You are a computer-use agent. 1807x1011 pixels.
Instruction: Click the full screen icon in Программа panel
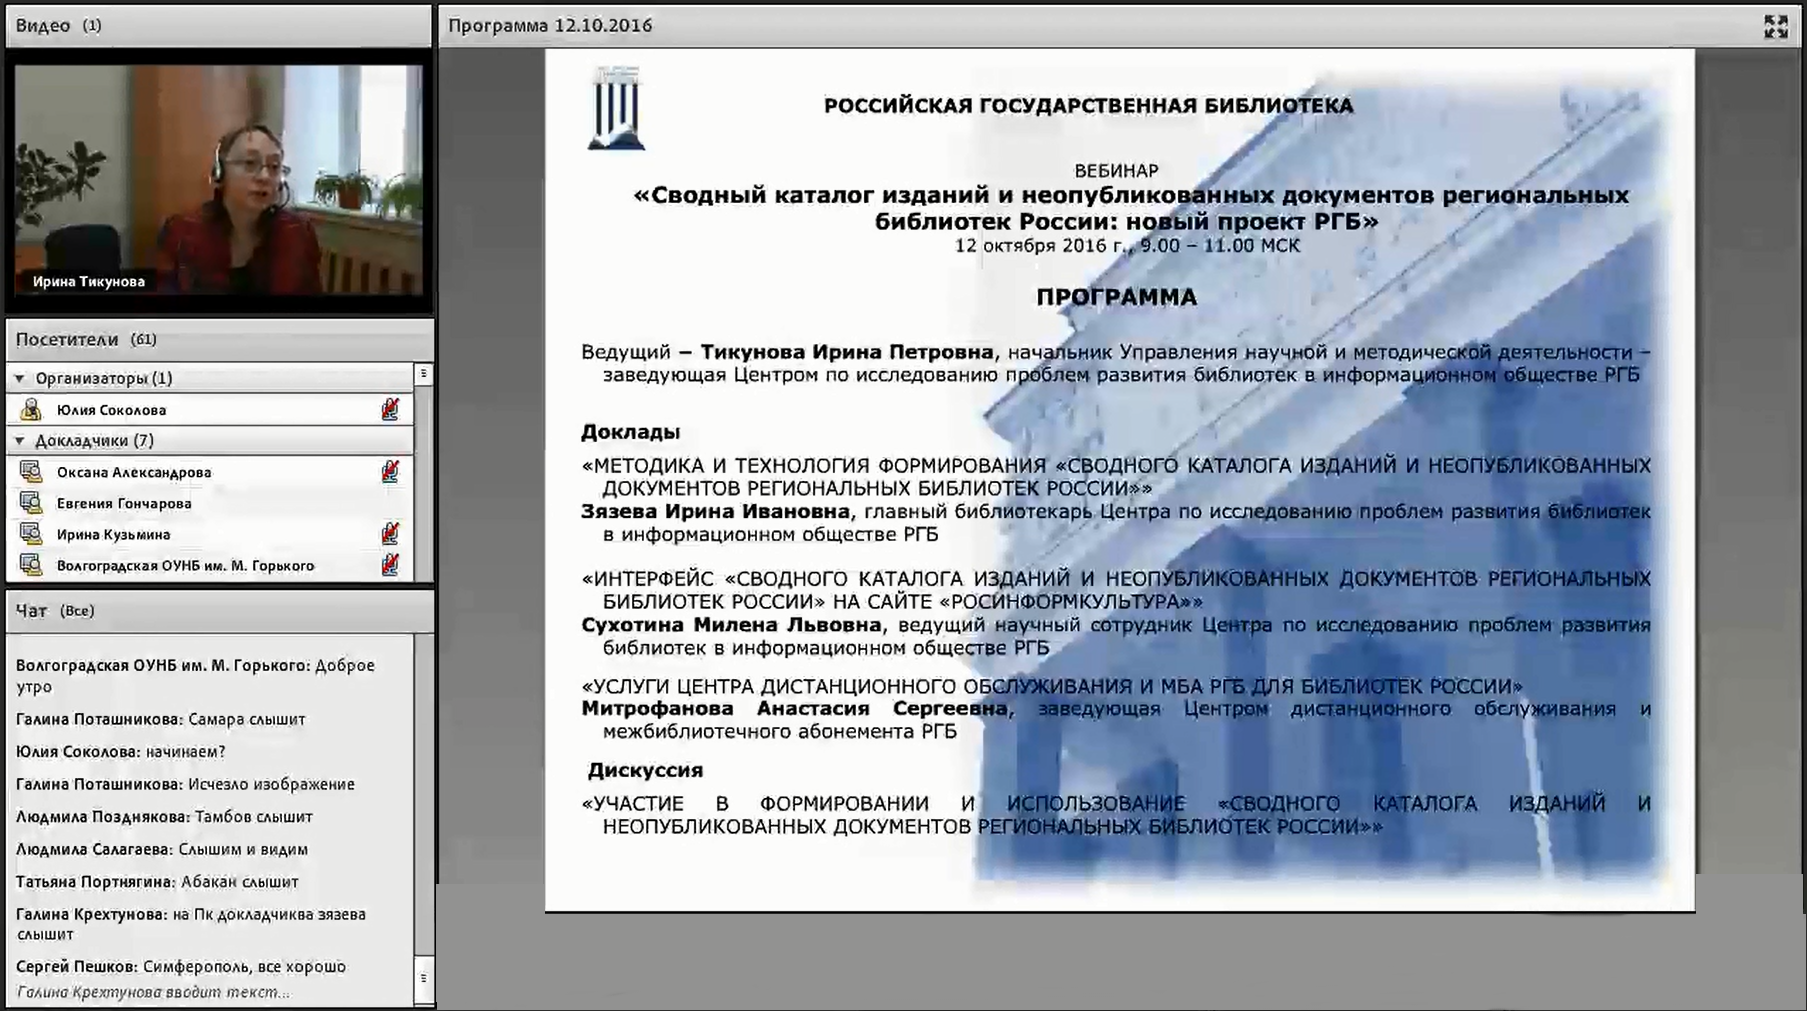coord(1775,27)
